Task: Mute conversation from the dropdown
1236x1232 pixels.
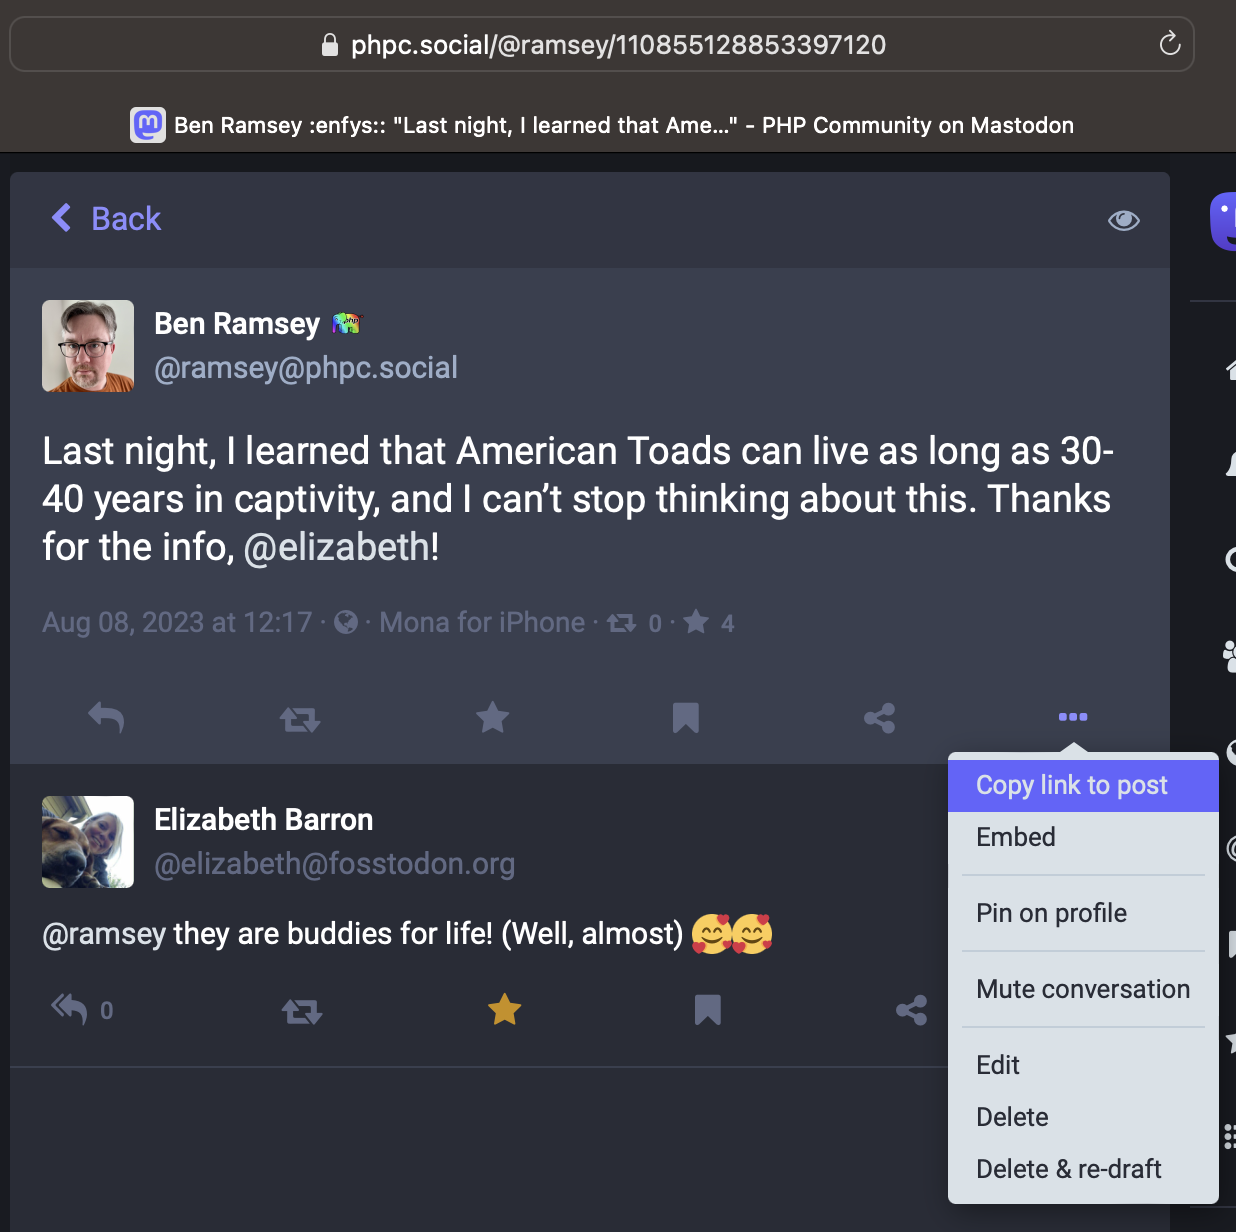Action: (x=1082, y=989)
